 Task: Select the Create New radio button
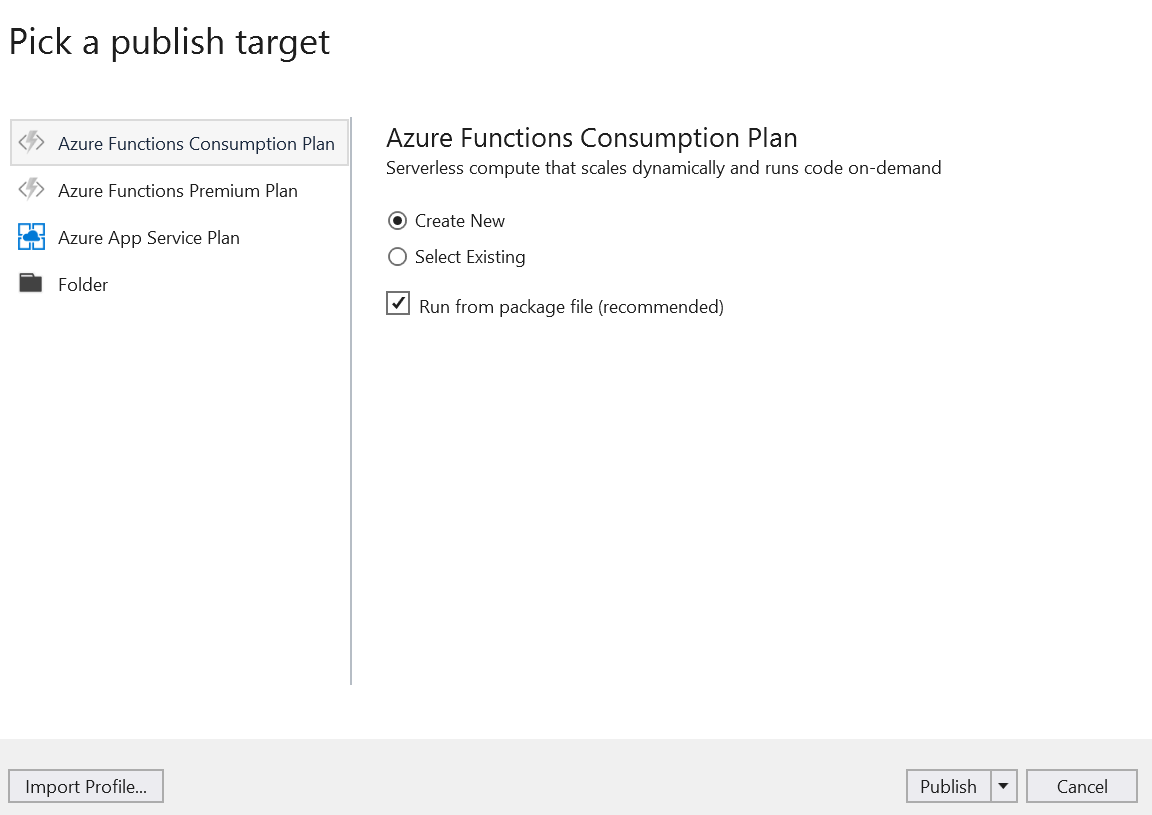tap(397, 220)
